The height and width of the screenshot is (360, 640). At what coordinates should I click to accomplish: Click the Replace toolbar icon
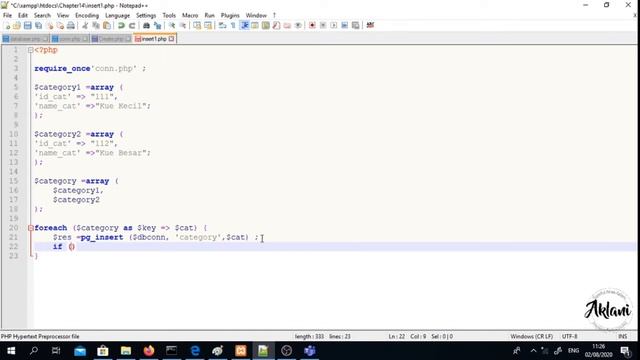coord(157,26)
